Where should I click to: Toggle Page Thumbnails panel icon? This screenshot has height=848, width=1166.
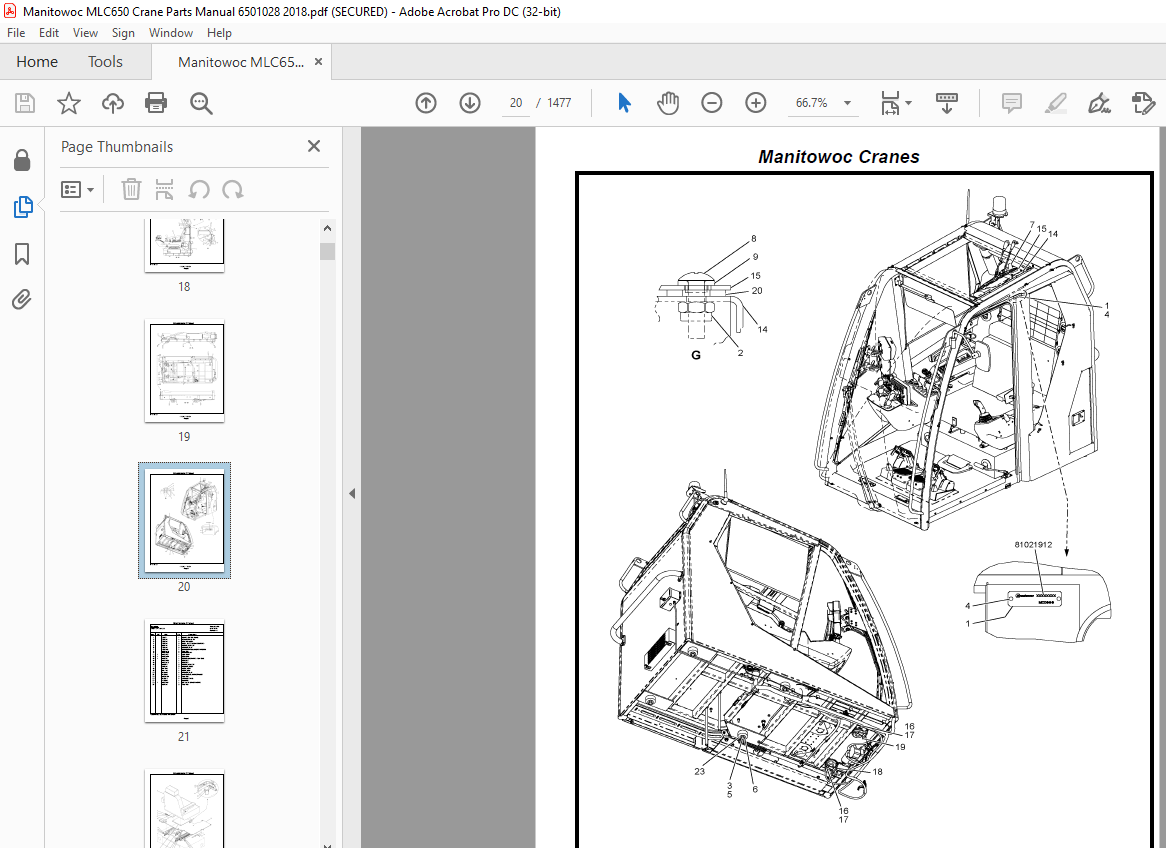pos(23,207)
